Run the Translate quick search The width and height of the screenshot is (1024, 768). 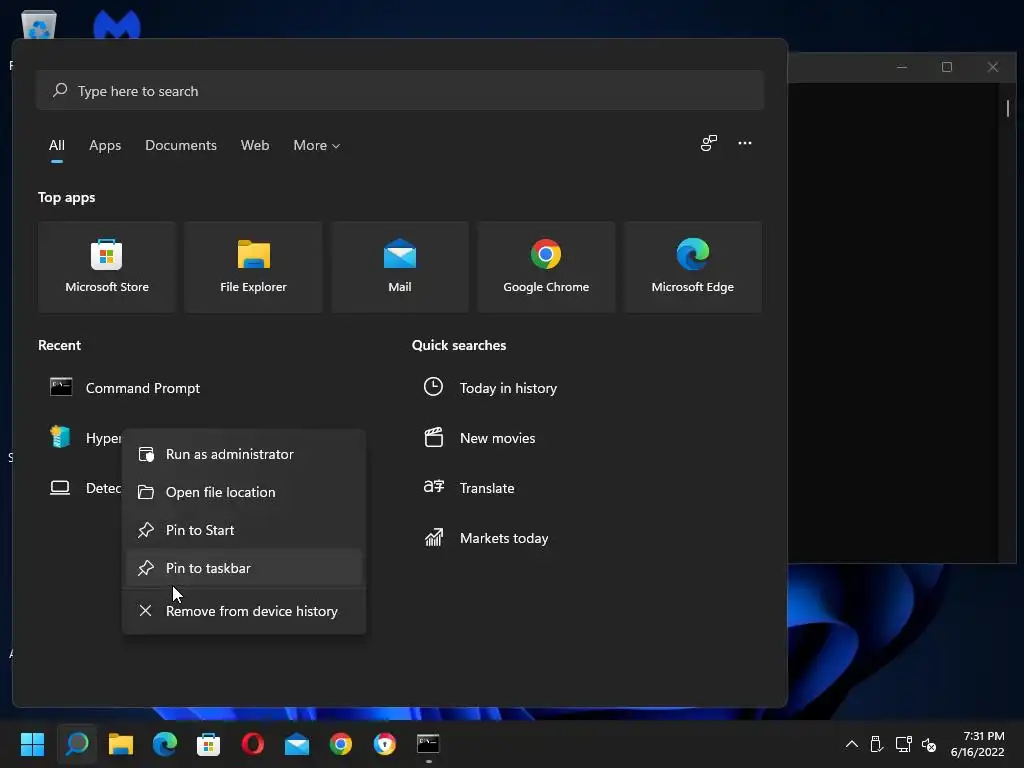point(469,488)
